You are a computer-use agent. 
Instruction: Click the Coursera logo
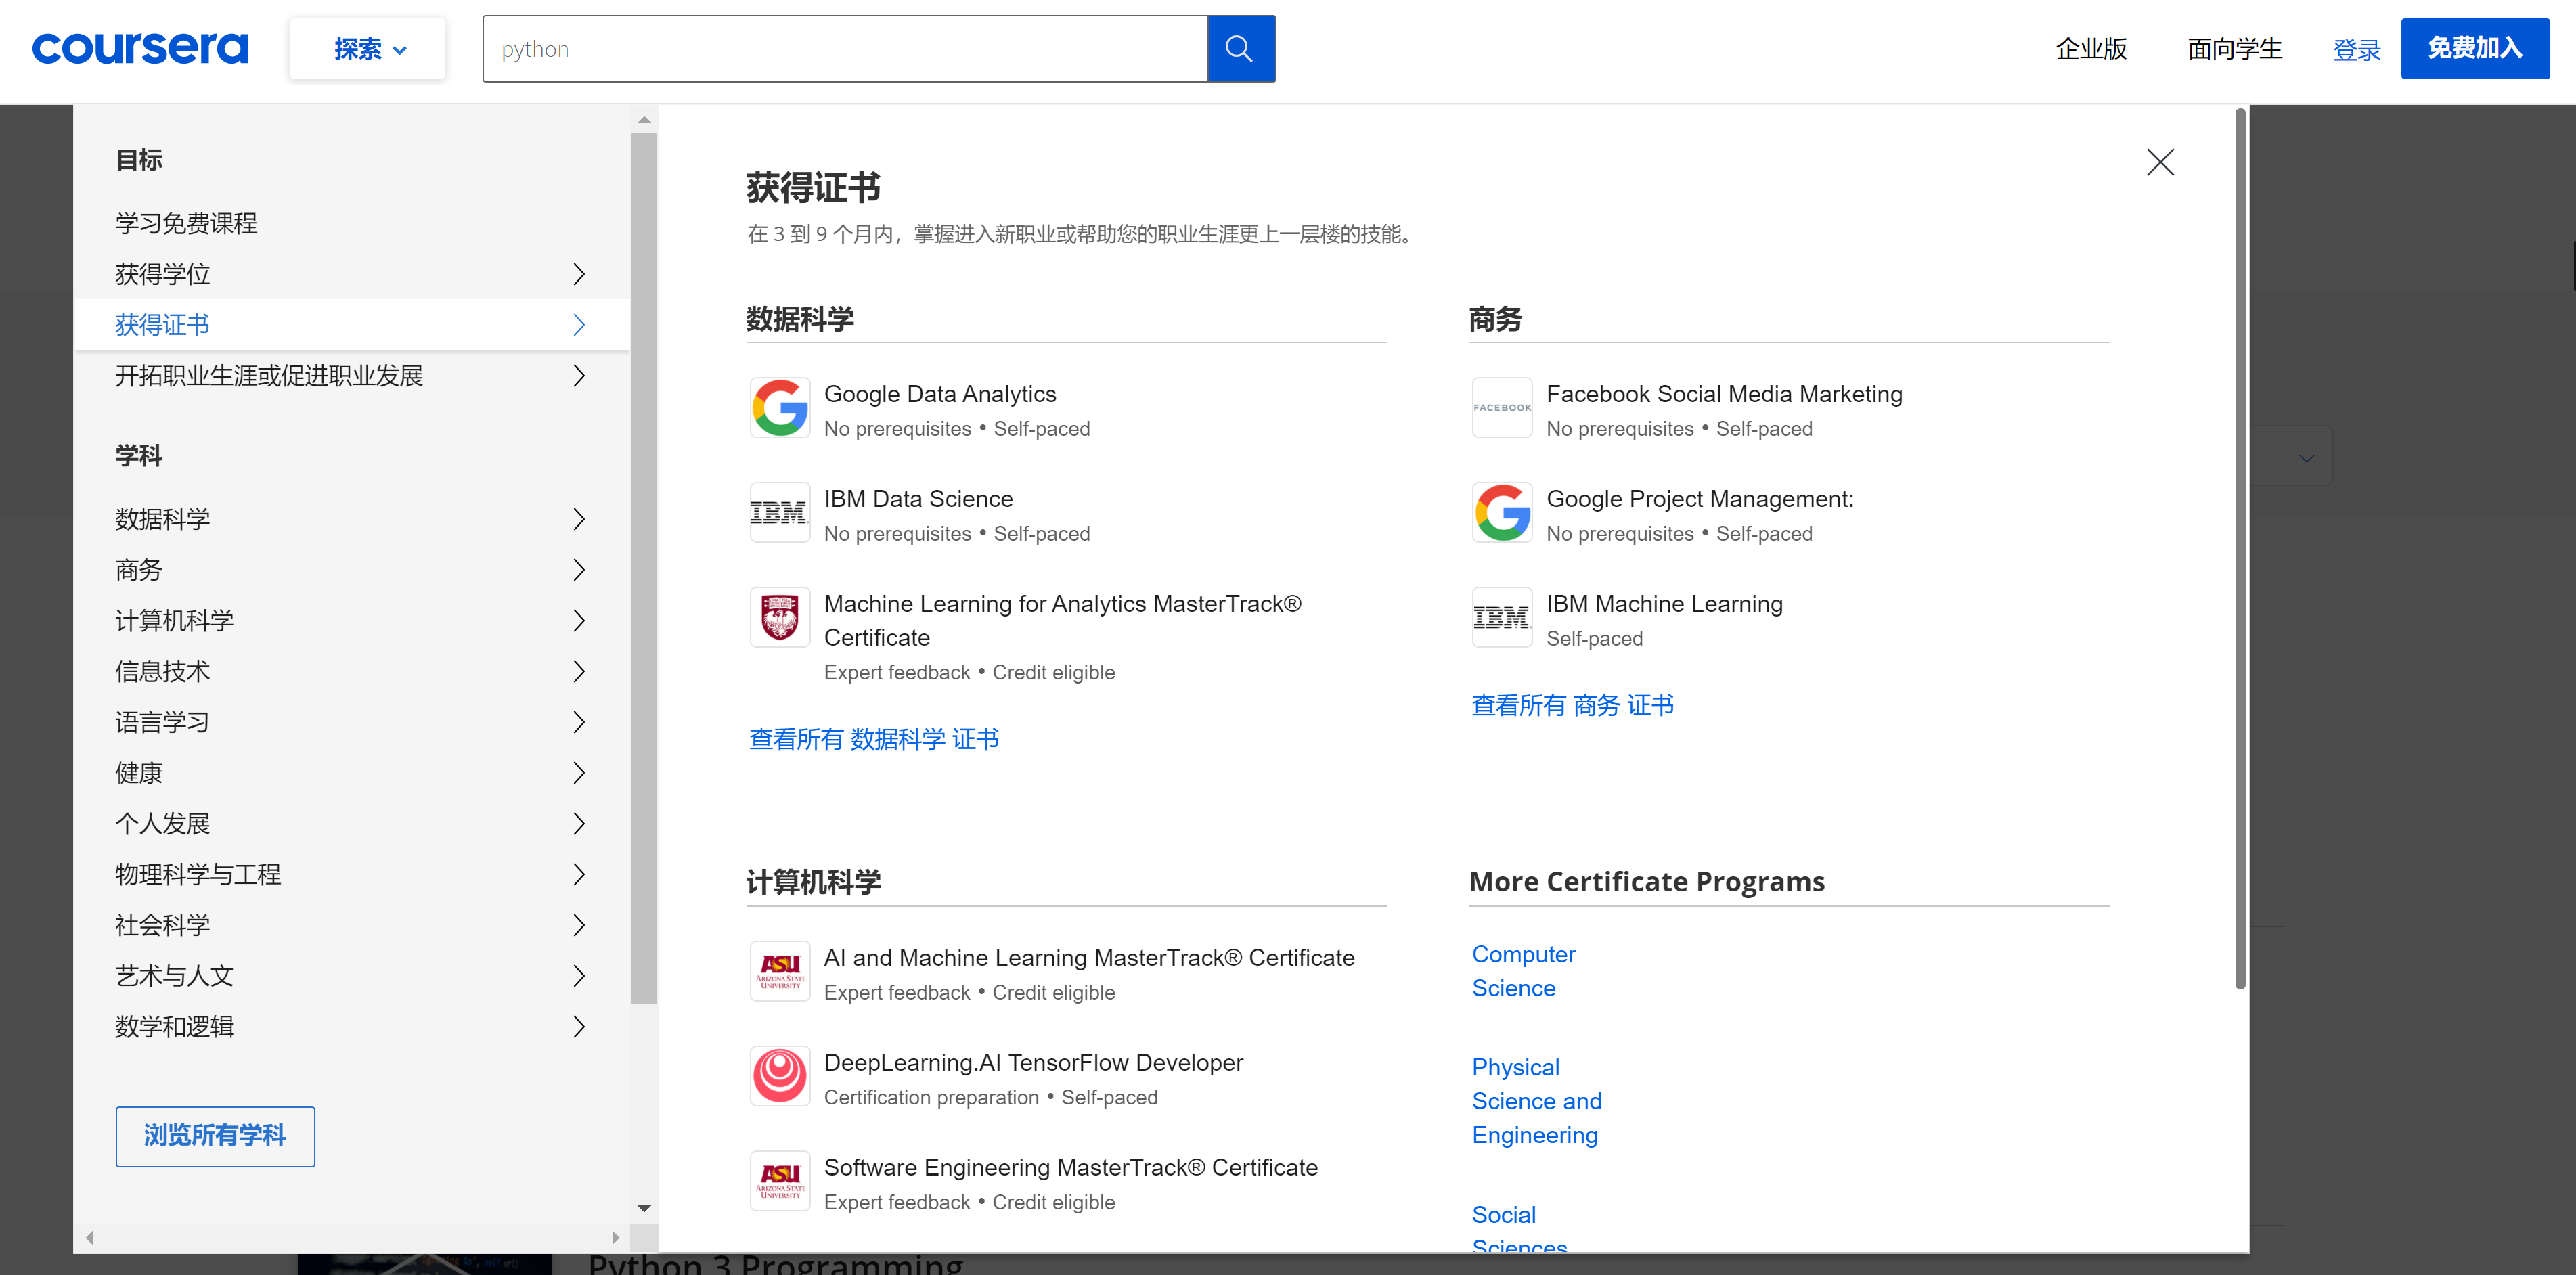pos(139,48)
